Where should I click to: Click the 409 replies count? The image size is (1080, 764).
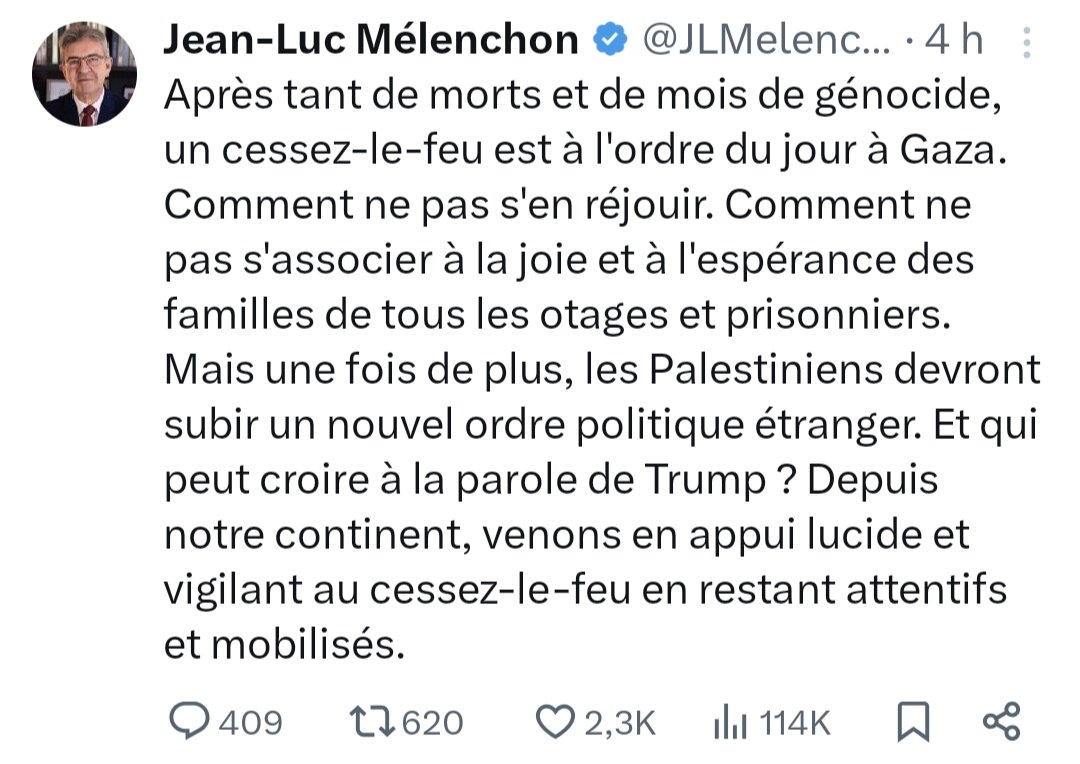pos(250,722)
